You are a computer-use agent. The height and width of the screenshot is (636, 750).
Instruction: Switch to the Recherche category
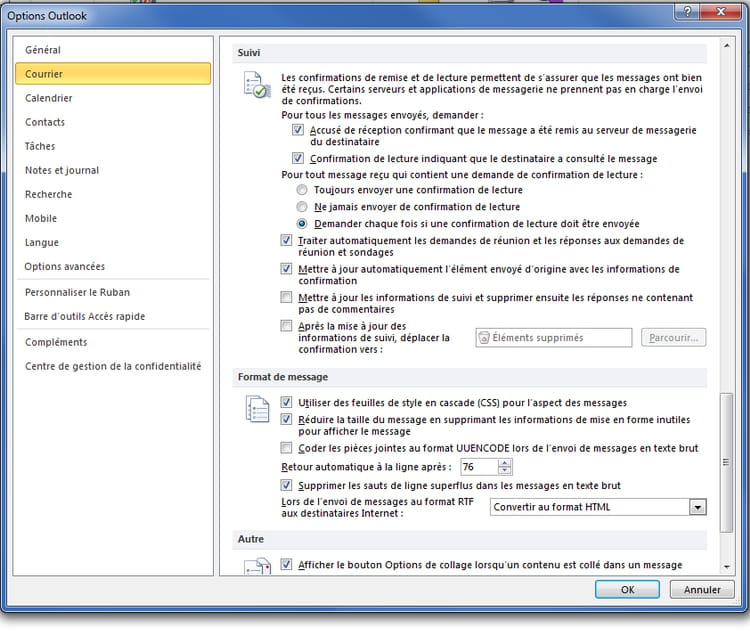tap(113, 194)
